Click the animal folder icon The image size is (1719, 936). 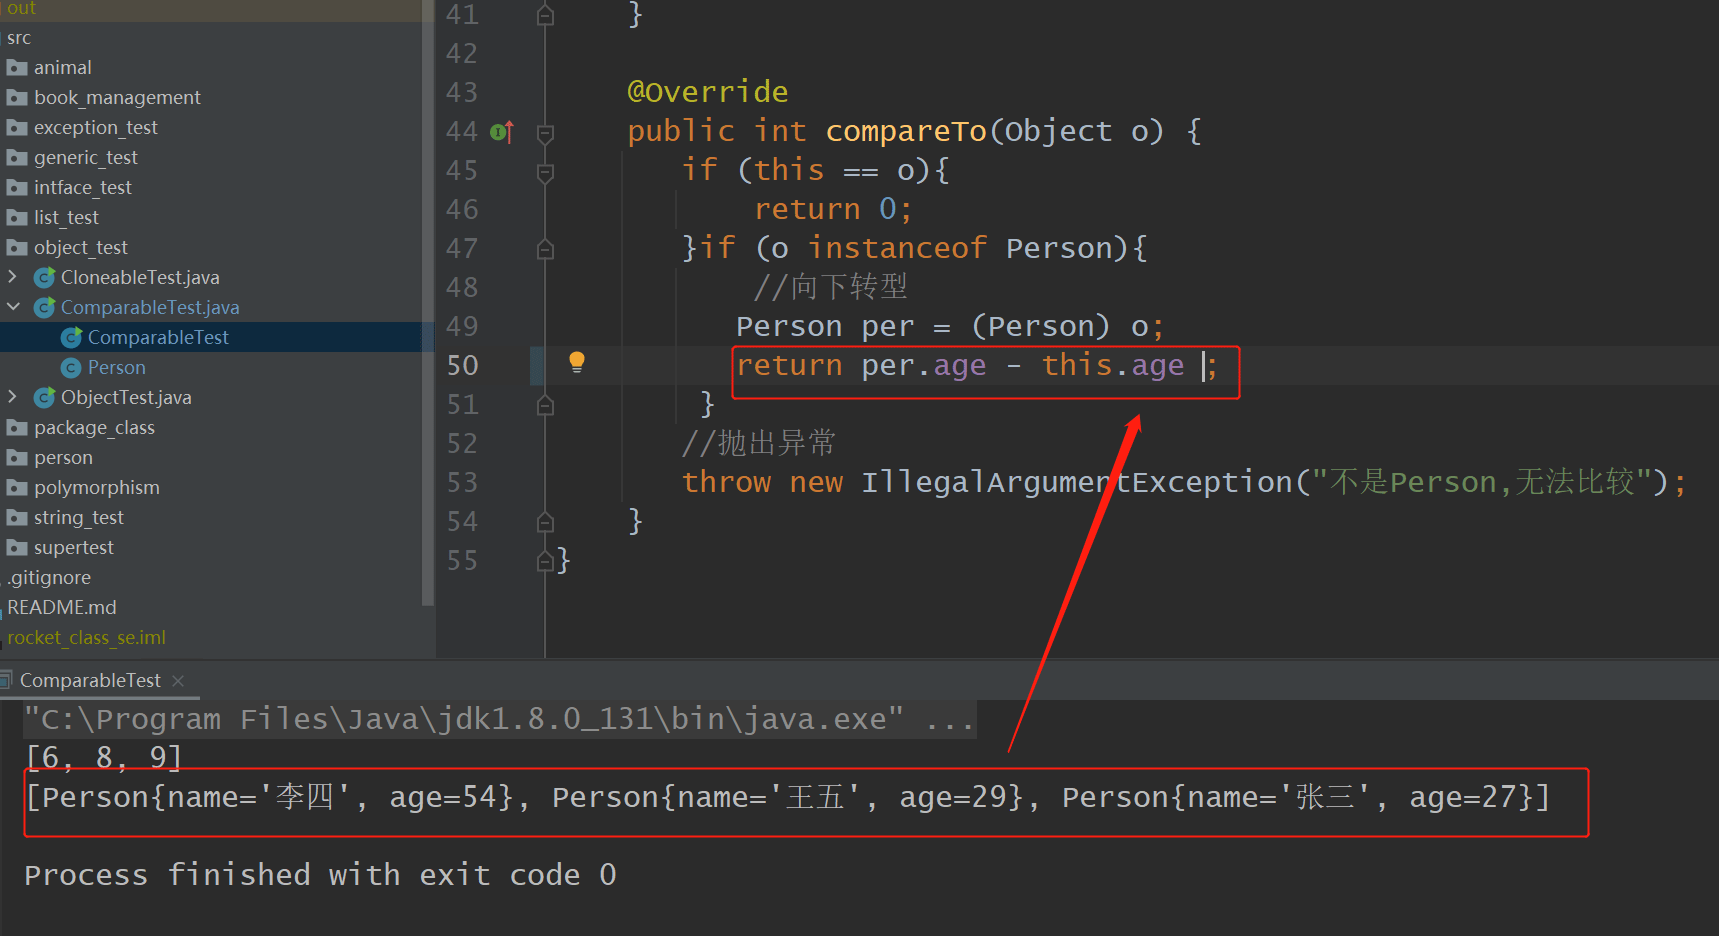pos(17,68)
